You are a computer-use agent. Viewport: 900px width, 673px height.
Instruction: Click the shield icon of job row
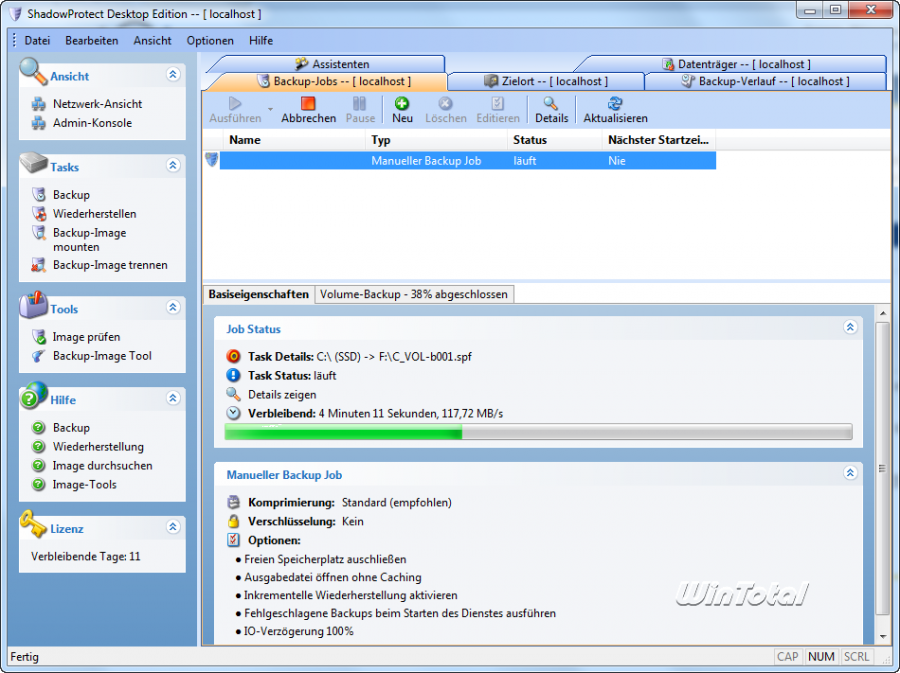click(211, 160)
